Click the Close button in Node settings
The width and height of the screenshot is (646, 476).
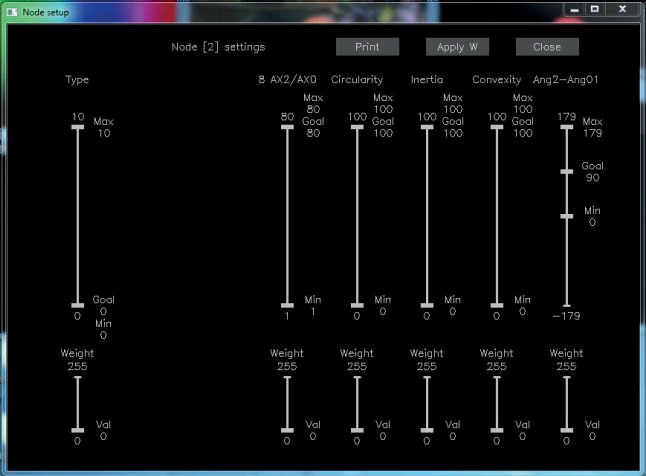click(547, 47)
